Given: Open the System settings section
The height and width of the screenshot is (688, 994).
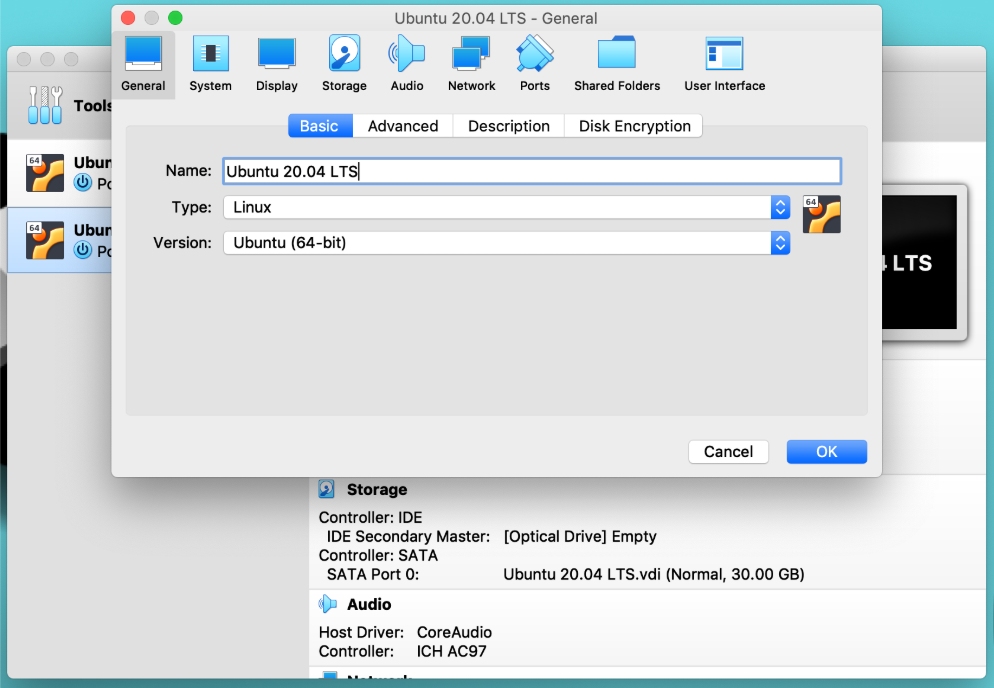Looking at the screenshot, I should tap(210, 64).
